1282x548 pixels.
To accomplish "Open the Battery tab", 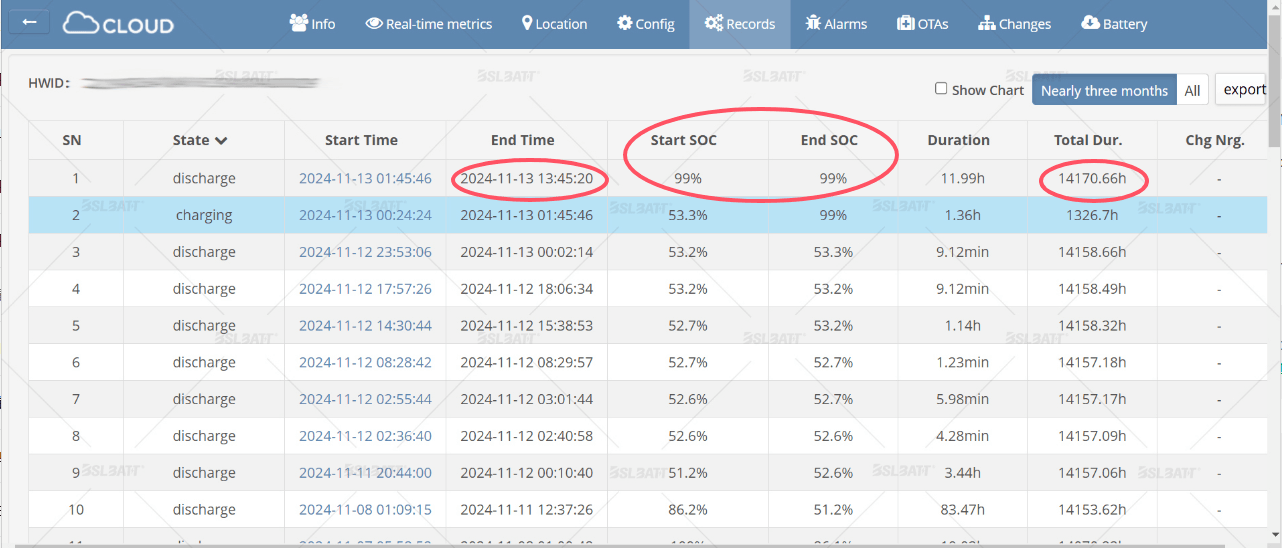I will tap(1114, 24).
